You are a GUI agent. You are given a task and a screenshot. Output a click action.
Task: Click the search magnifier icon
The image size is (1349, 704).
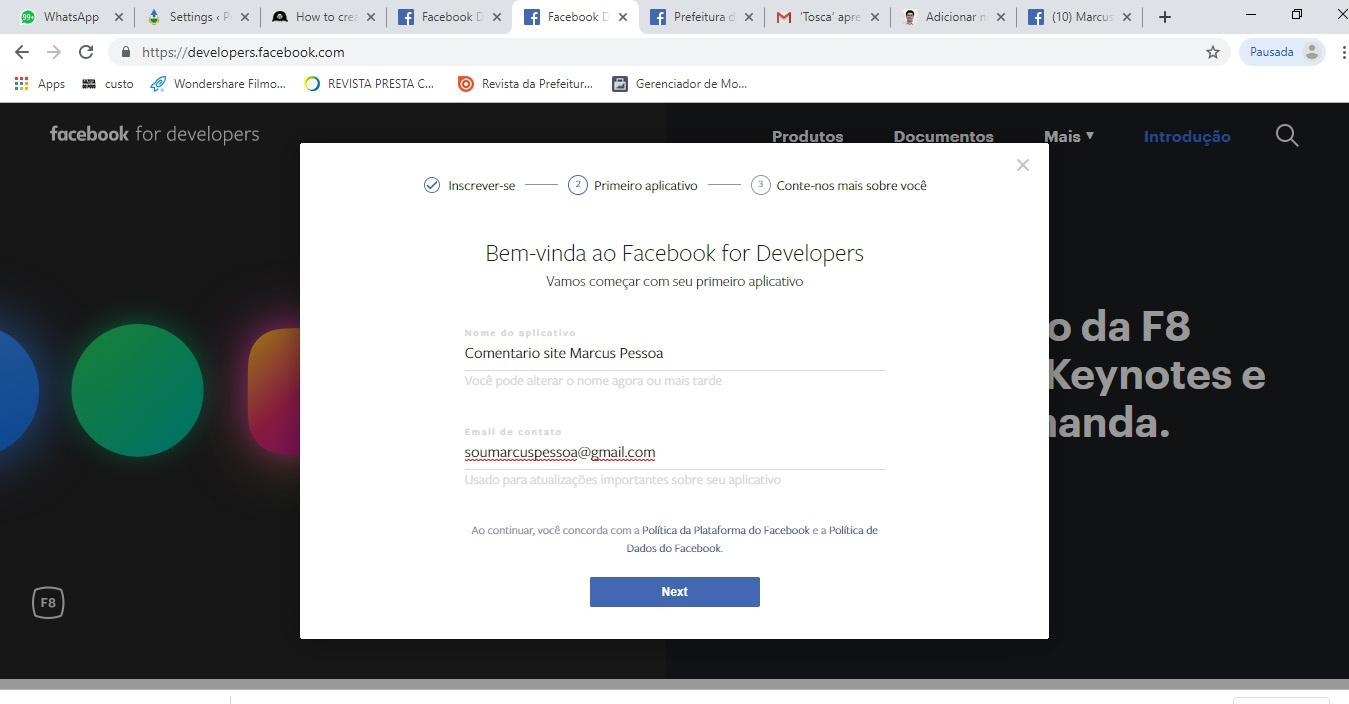tap(1287, 135)
